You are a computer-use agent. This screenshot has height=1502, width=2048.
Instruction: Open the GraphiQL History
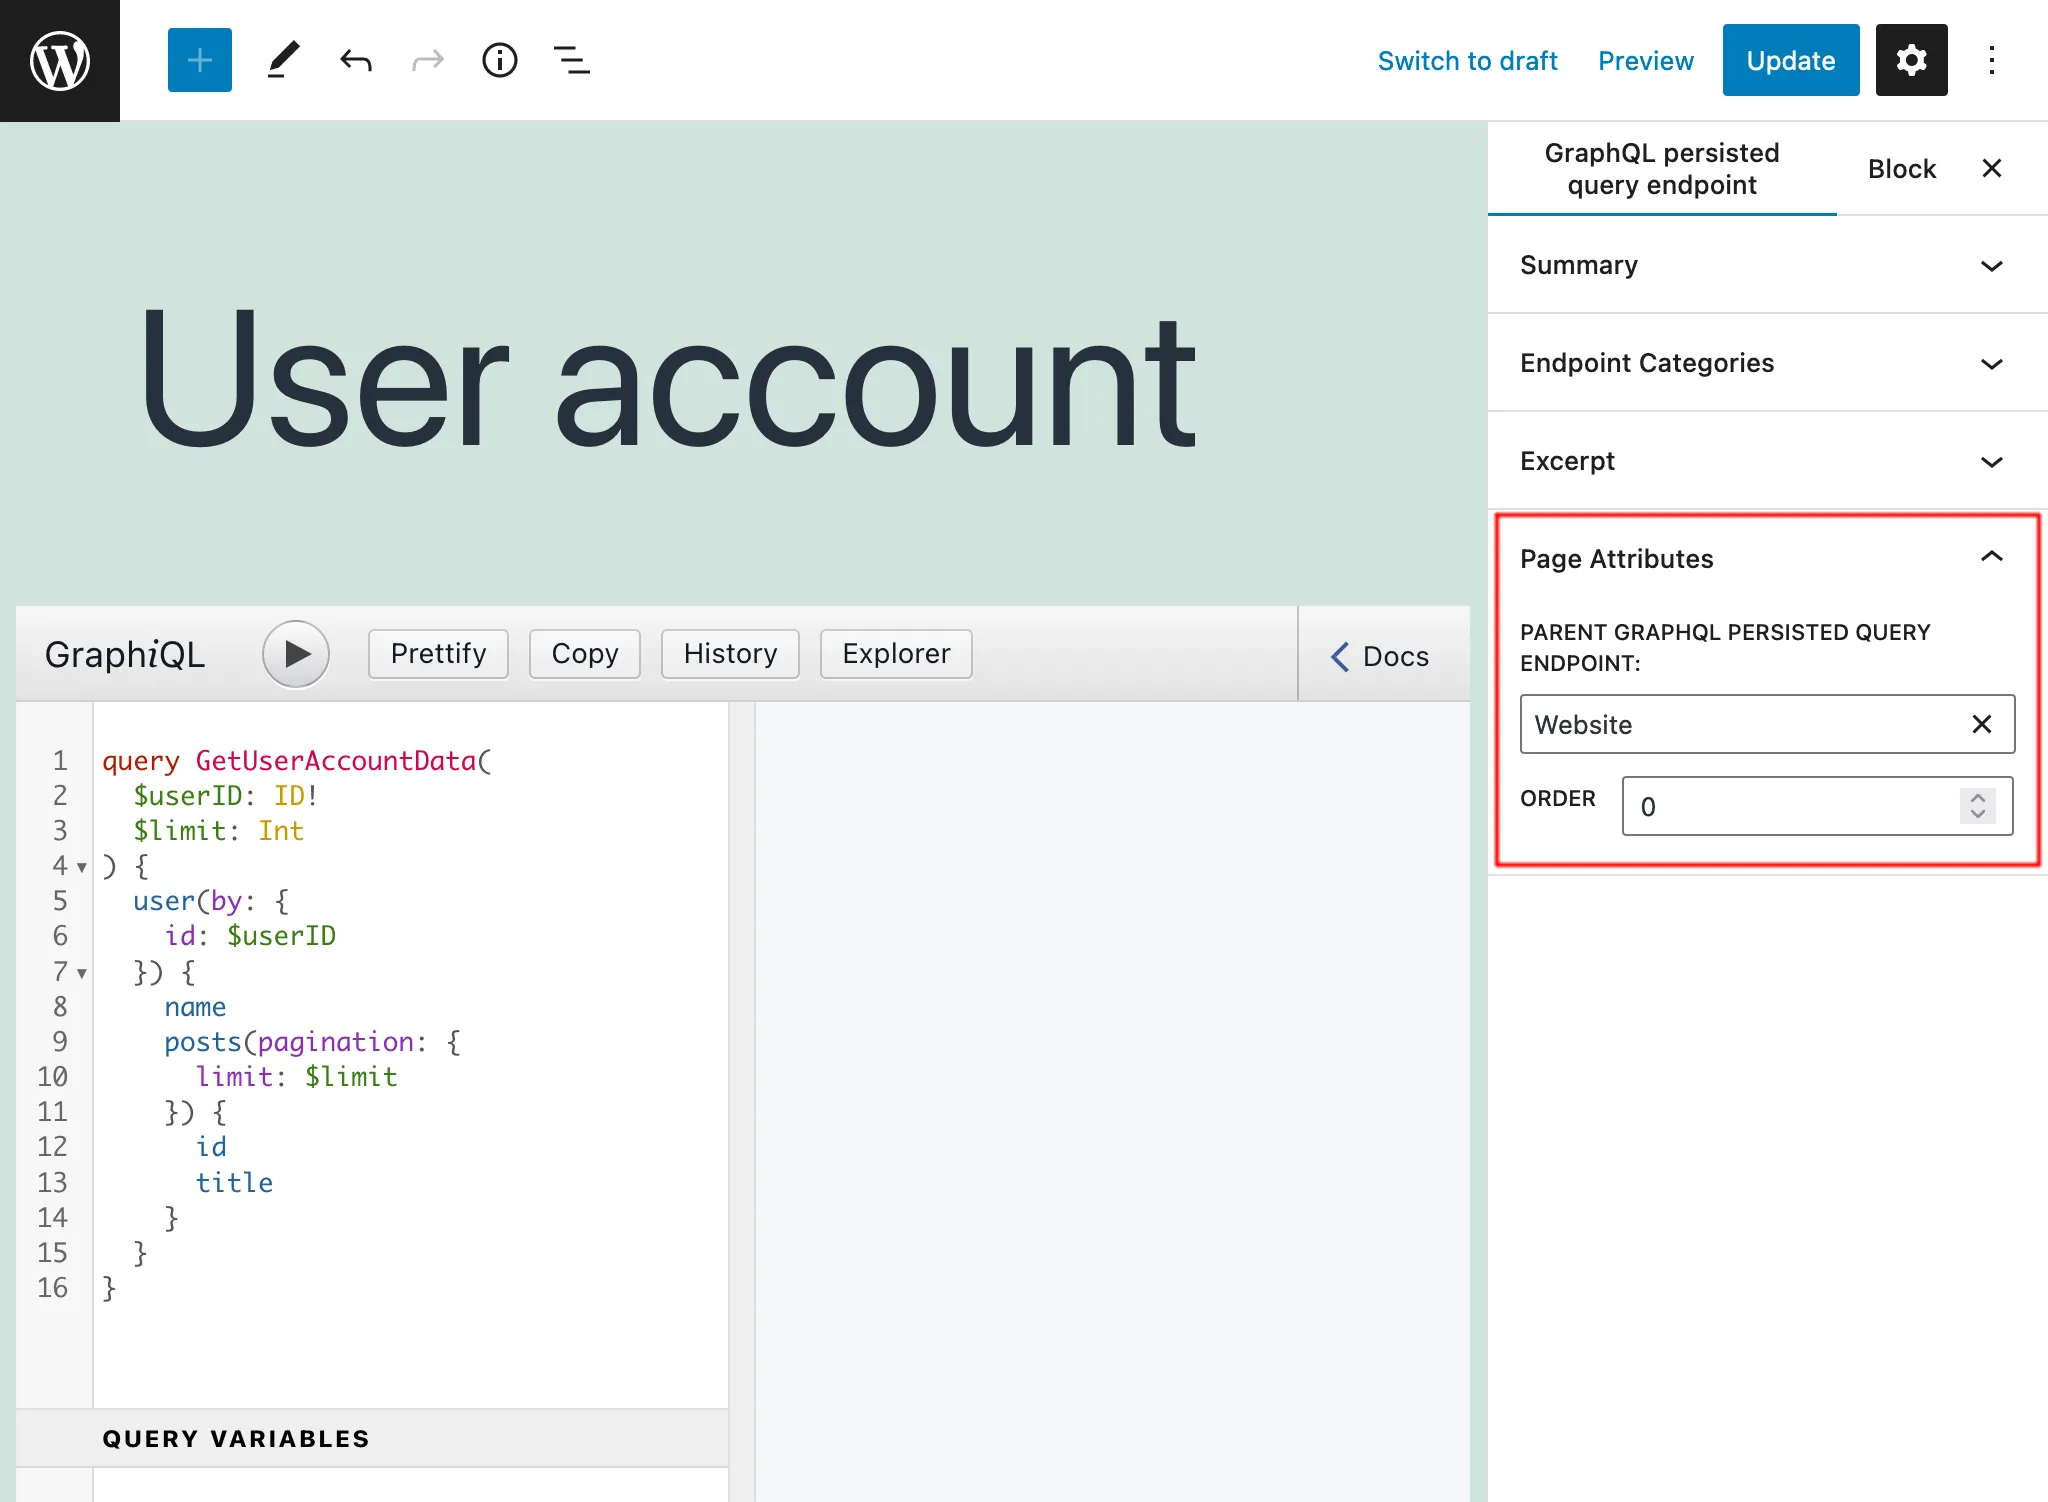tap(730, 654)
